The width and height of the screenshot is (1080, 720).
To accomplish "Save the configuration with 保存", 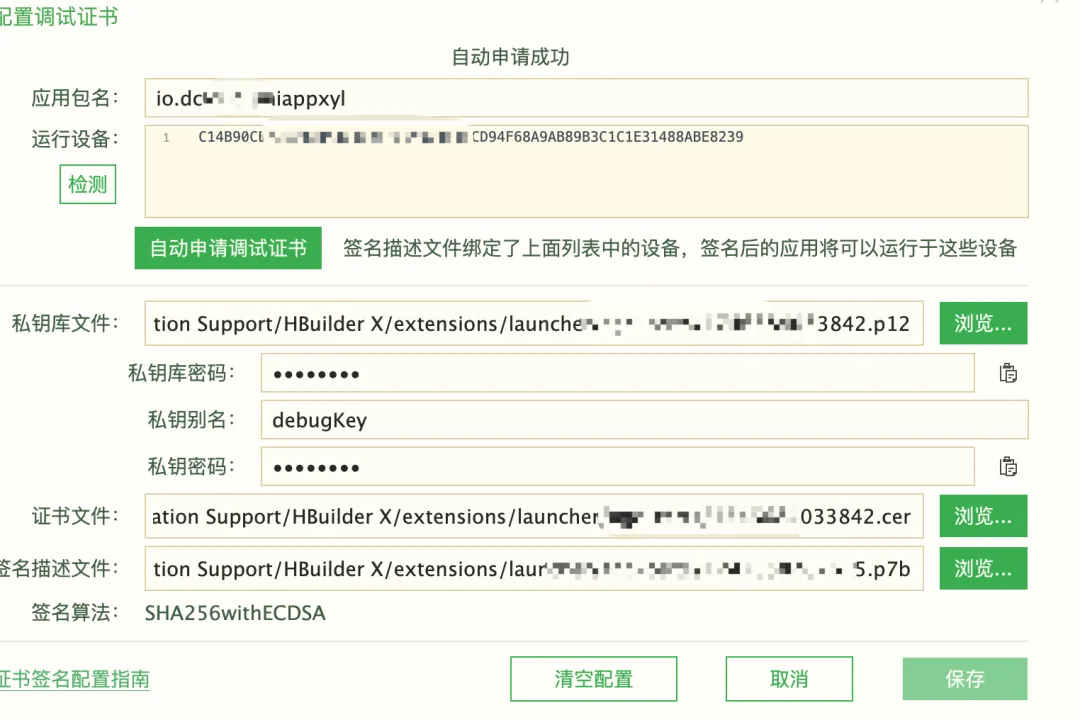I will point(964,679).
